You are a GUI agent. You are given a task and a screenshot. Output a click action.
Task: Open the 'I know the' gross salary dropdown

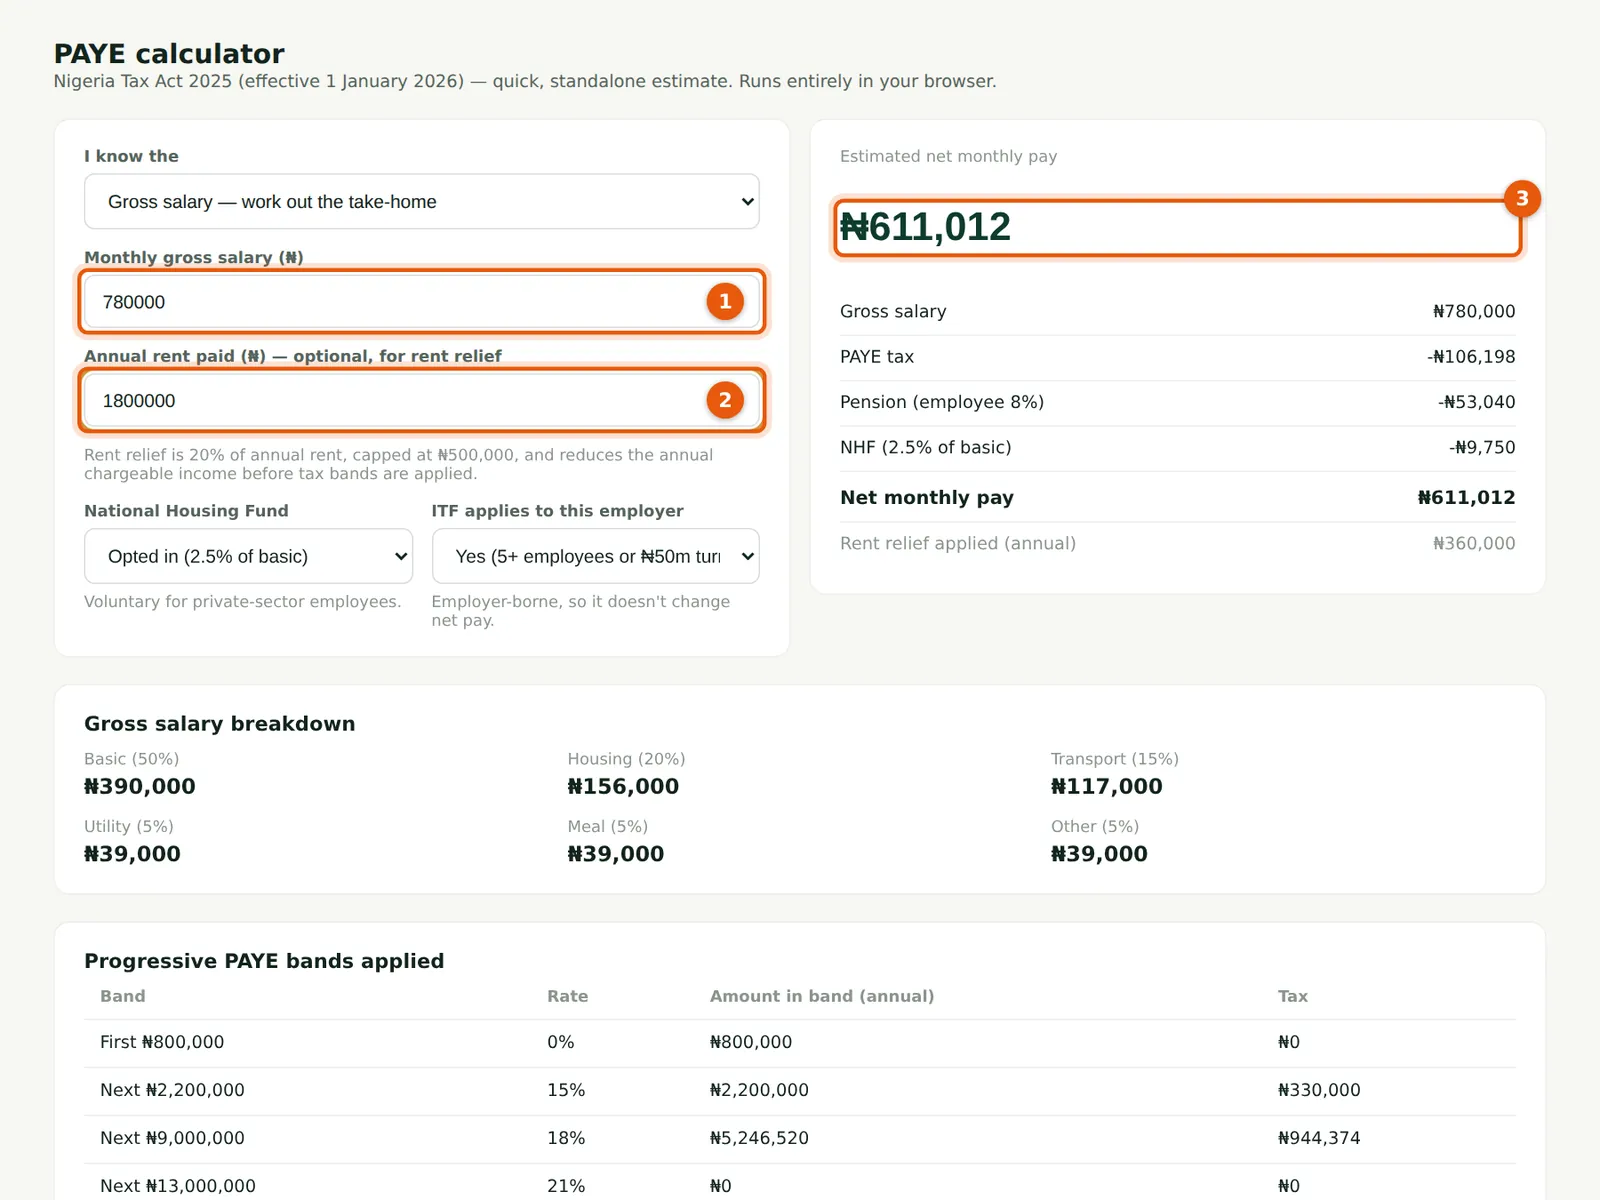(422, 201)
